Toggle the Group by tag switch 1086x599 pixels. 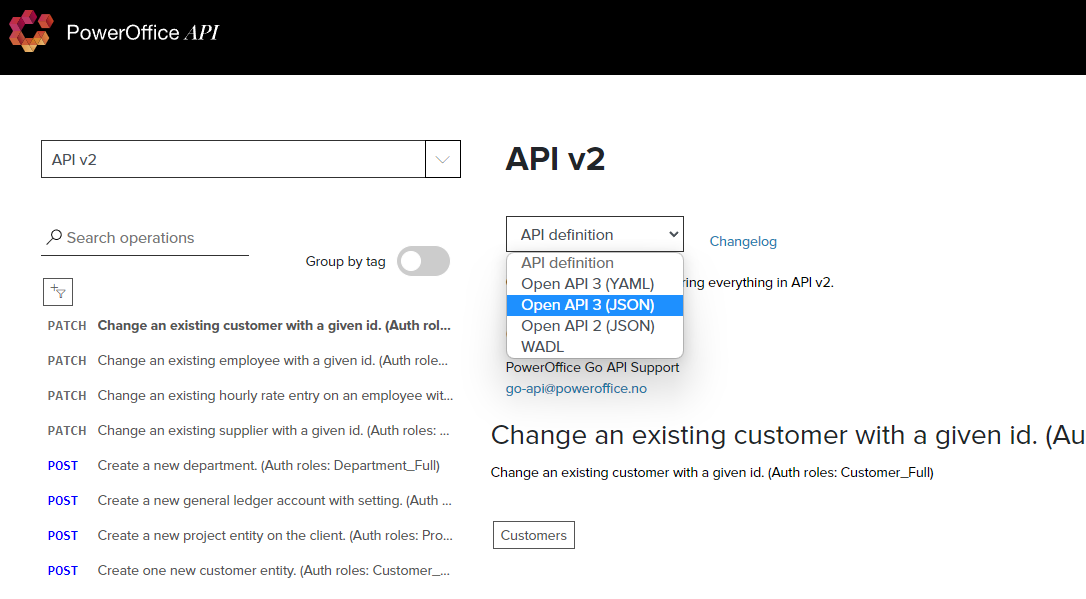click(x=423, y=261)
